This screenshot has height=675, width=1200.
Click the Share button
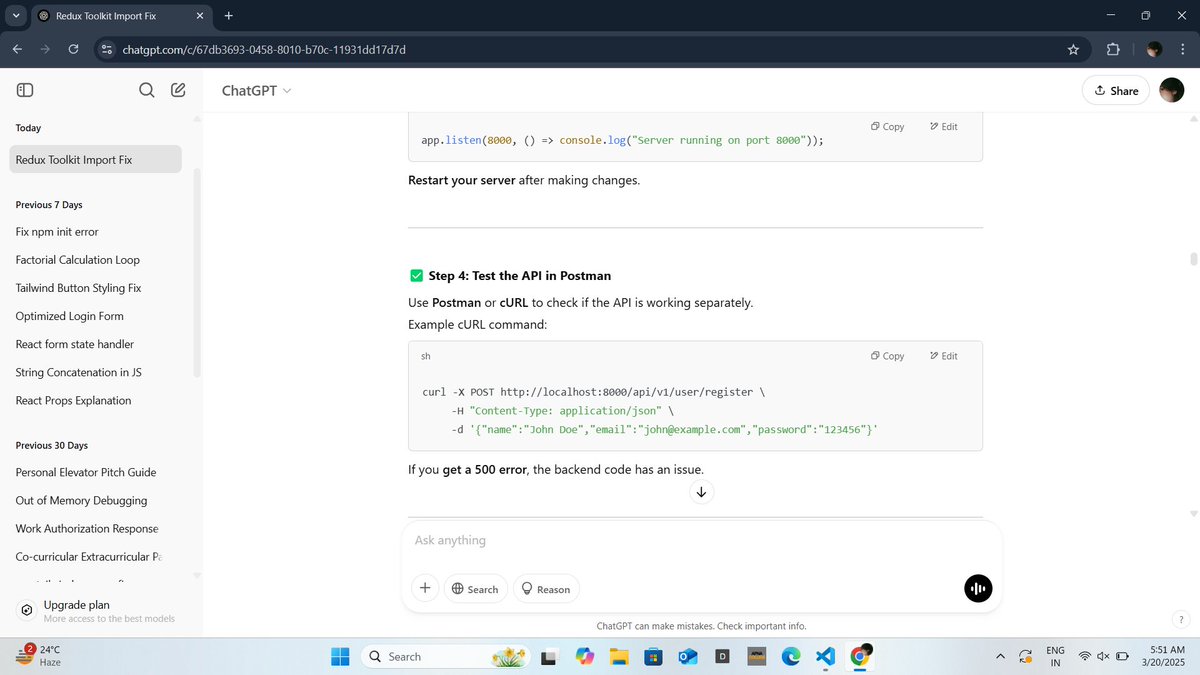click(1116, 91)
